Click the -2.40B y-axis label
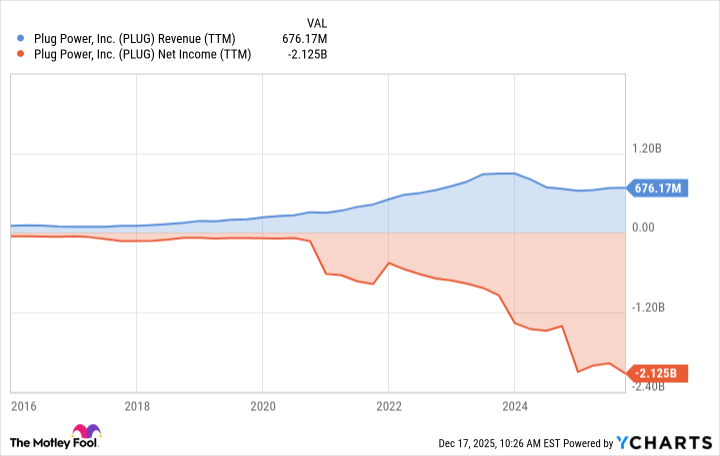Image resolution: width=720 pixels, height=456 pixels. click(x=646, y=386)
